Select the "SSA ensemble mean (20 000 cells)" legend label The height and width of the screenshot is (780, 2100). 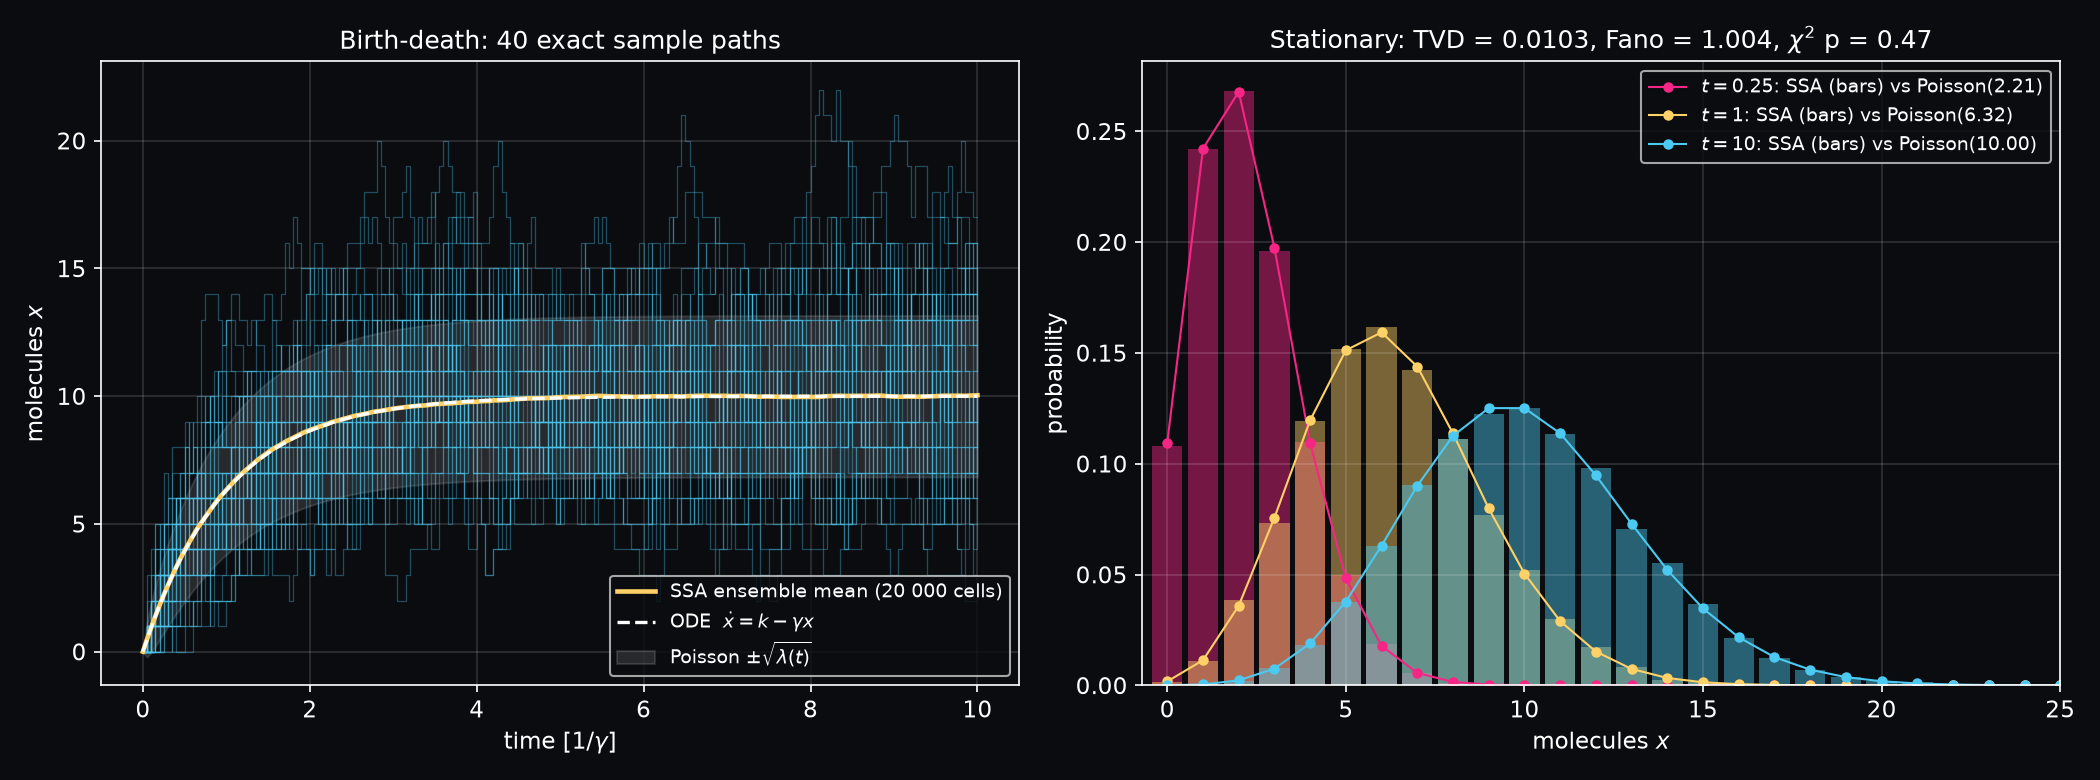click(836, 591)
